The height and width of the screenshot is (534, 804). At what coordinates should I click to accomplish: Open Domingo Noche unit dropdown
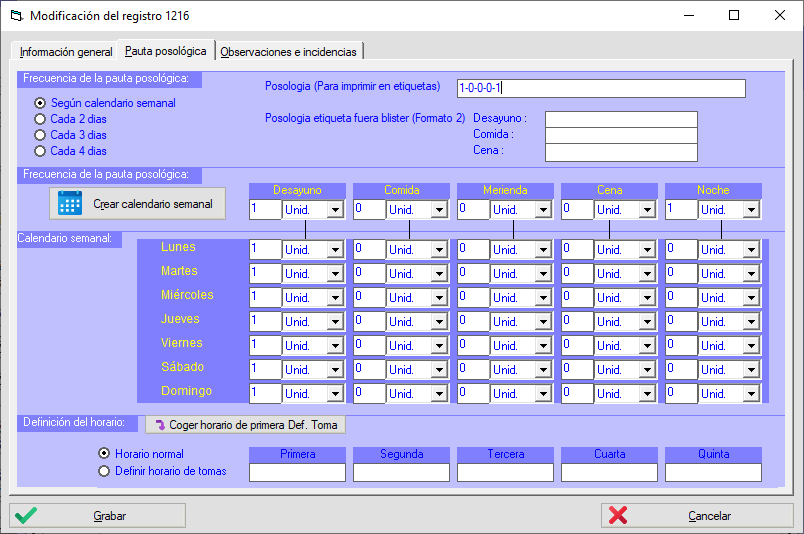[x=751, y=393]
